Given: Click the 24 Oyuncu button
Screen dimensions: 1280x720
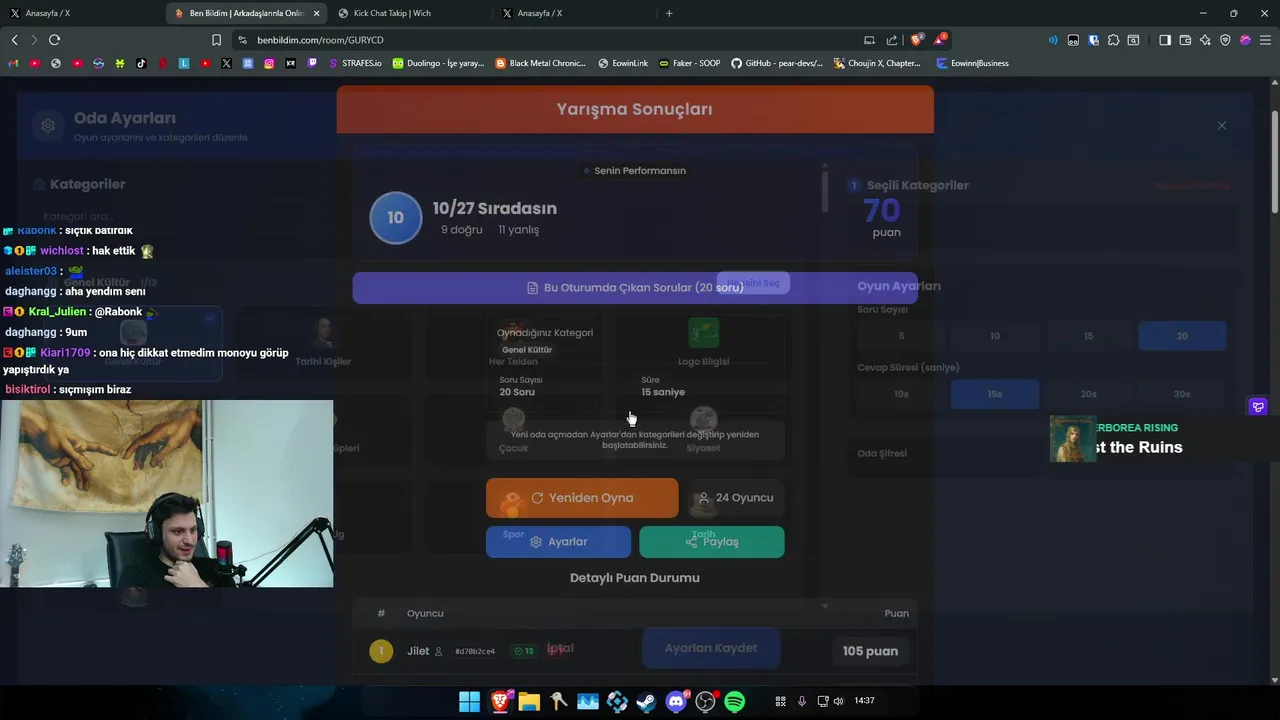Looking at the screenshot, I should click(x=735, y=498).
